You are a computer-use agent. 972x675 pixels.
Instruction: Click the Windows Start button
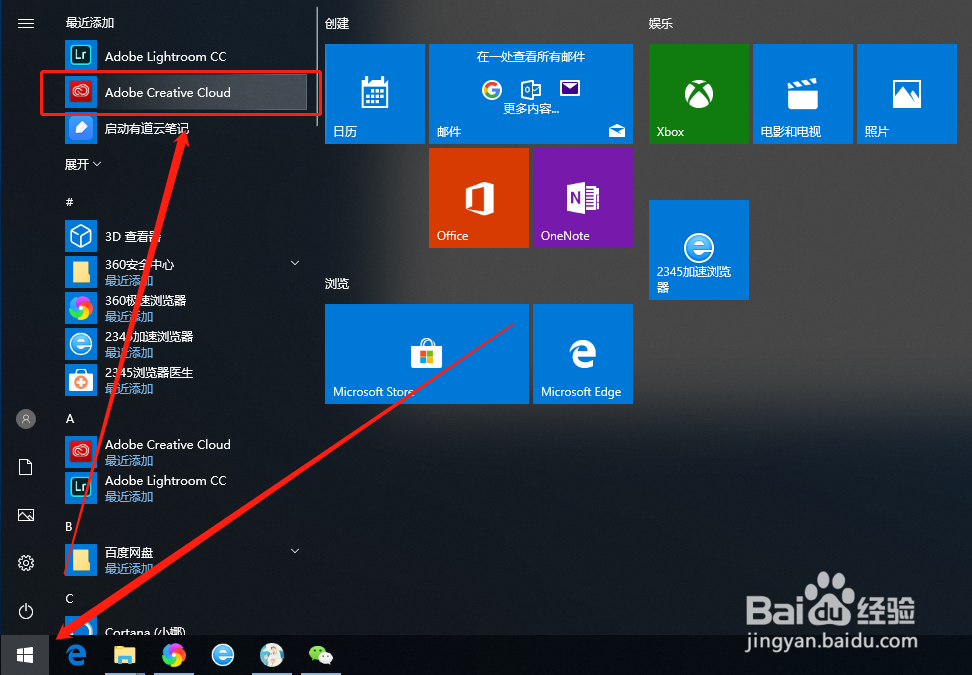point(25,655)
